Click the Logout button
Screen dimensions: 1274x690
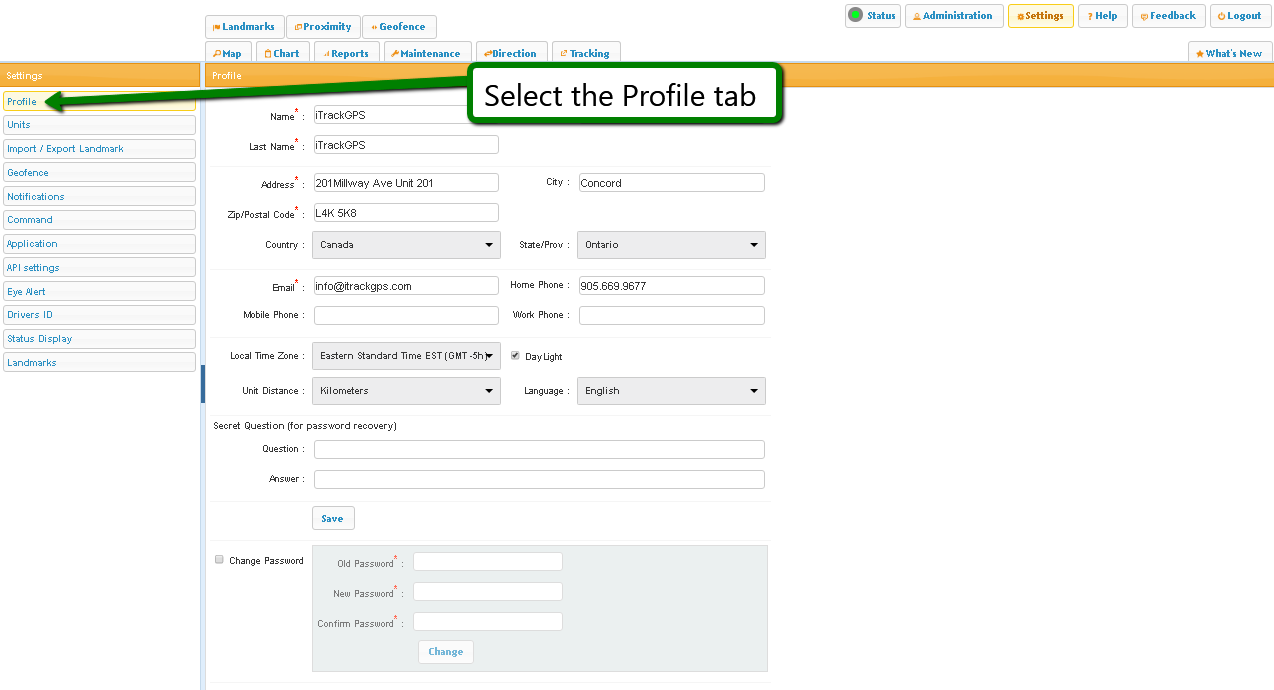[x=1240, y=16]
